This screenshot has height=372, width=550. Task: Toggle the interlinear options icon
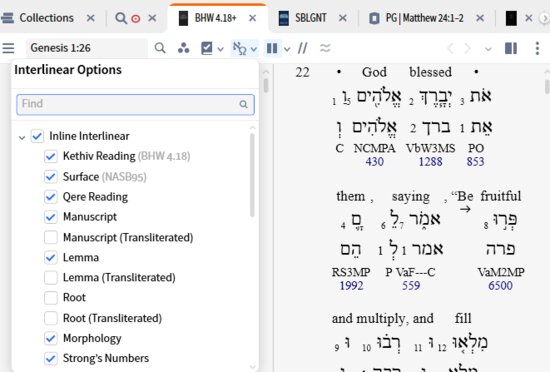click(x=240, y=48)
